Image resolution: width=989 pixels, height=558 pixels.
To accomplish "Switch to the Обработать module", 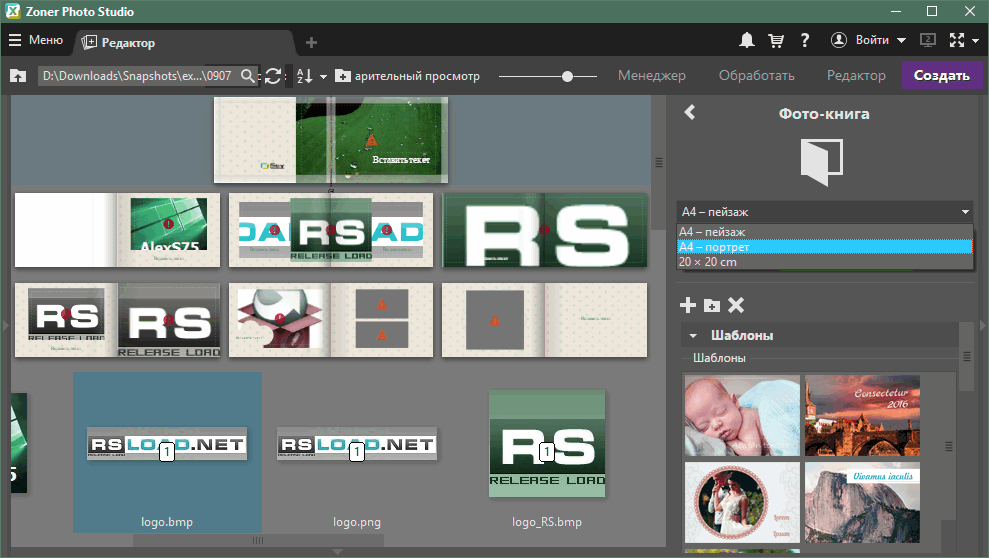I will (756, 76).
